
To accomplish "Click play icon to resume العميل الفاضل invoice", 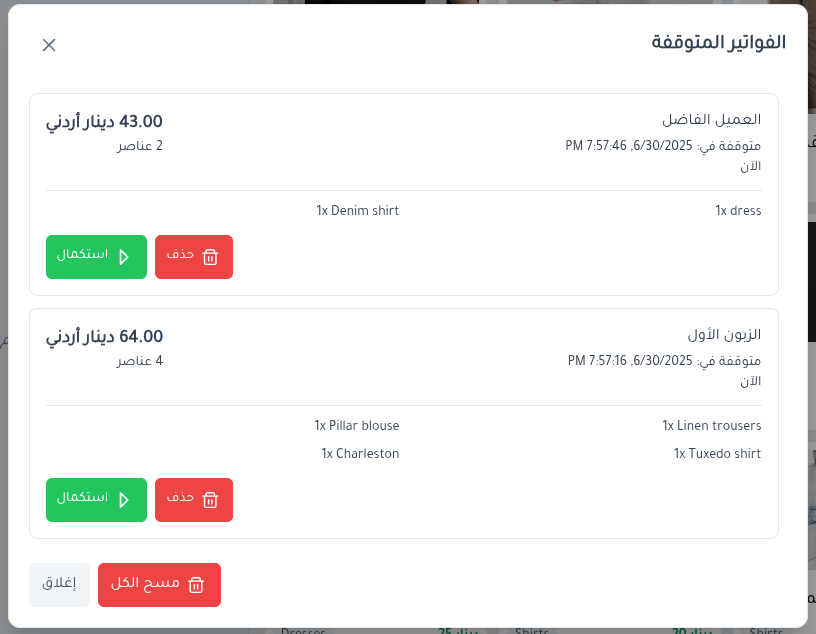I will click(x=124, y=257).
